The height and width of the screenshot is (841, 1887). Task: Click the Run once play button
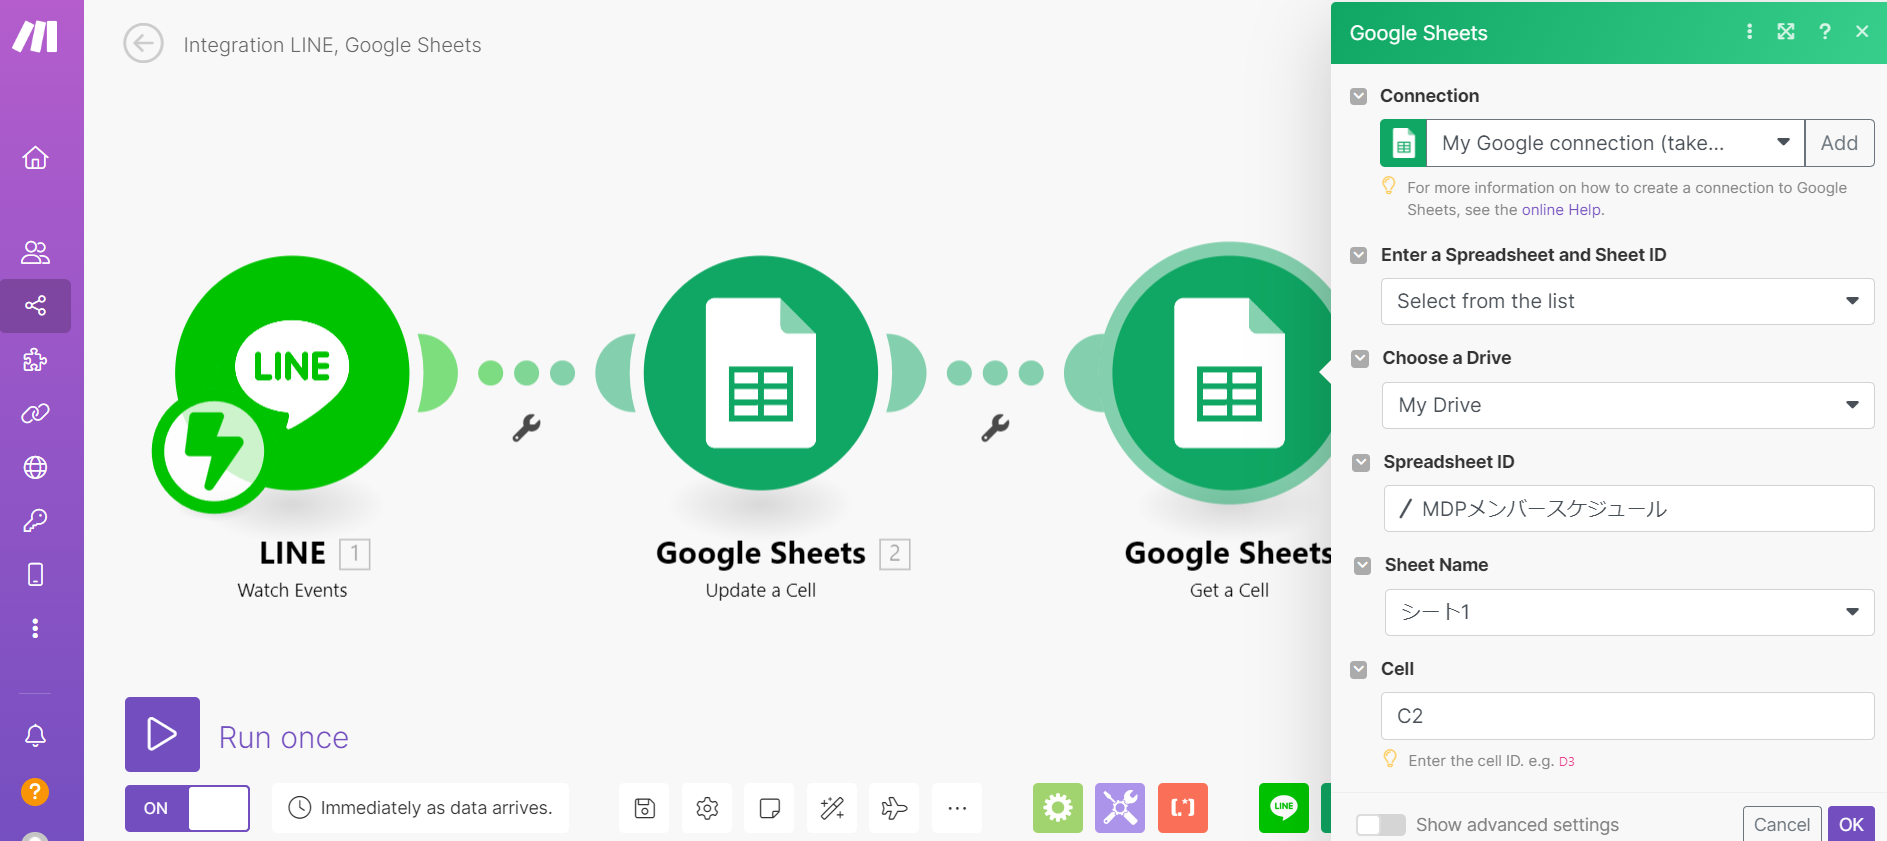[162, 734]
